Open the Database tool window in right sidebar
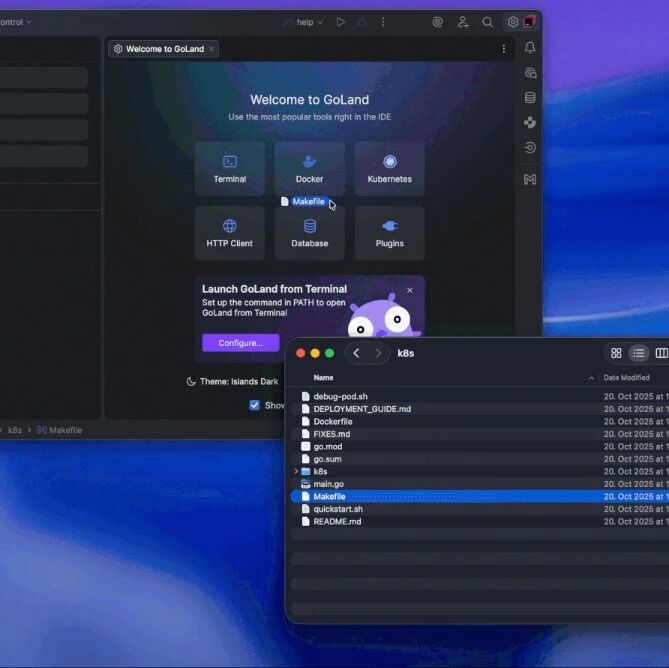This screenshot has height=668, width=669. 530,98
